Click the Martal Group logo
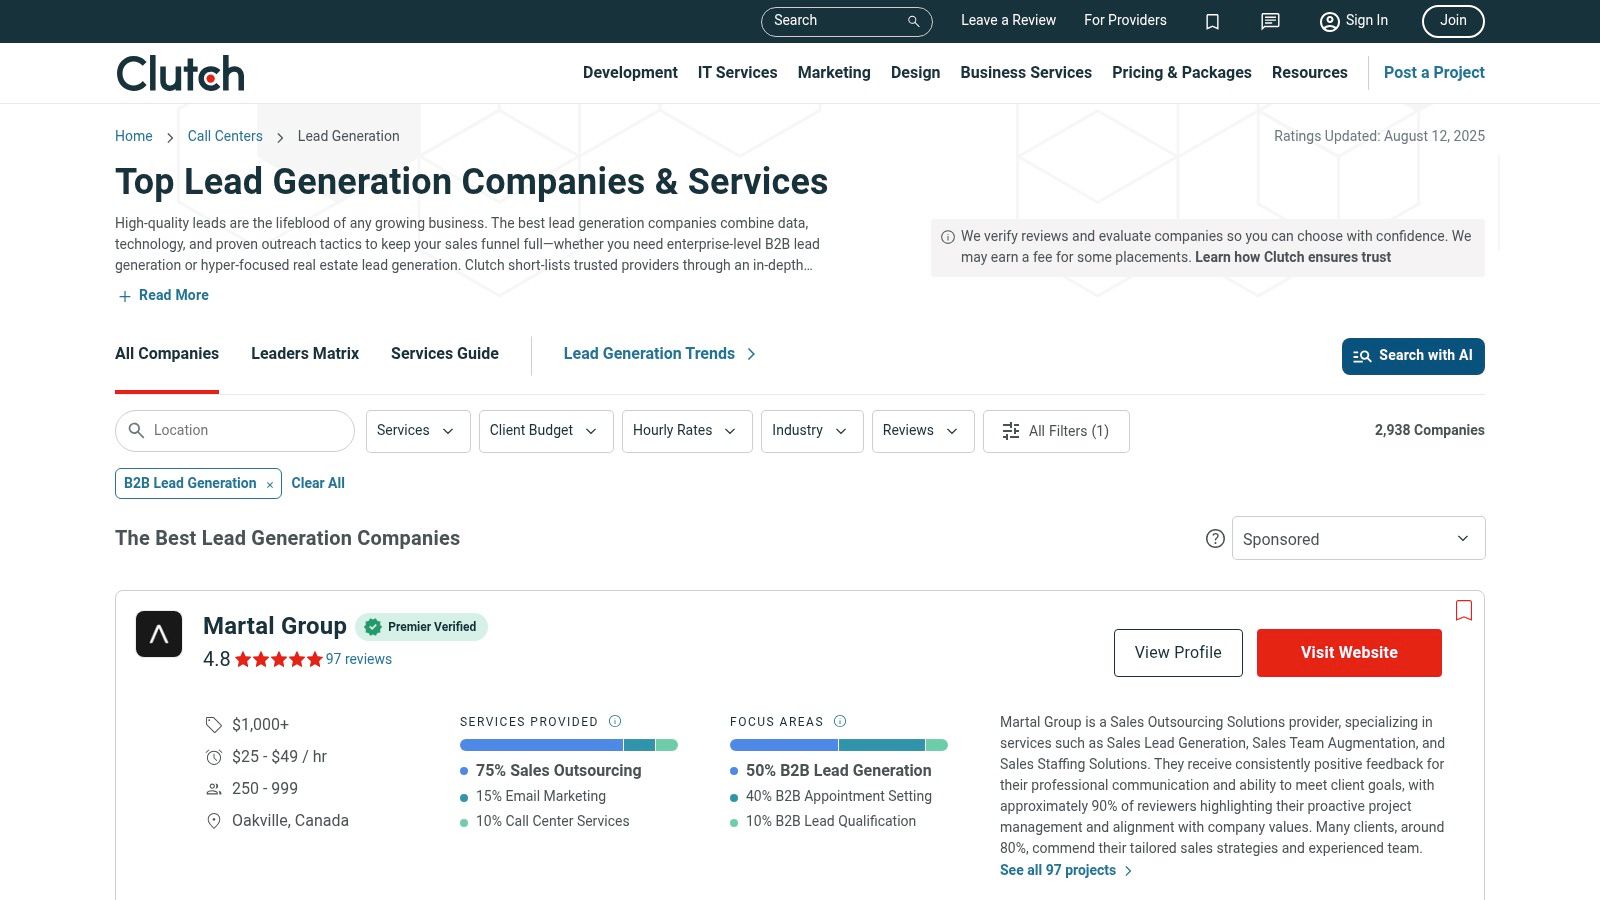Screen dimensions: 1600x900 [159, 634]
